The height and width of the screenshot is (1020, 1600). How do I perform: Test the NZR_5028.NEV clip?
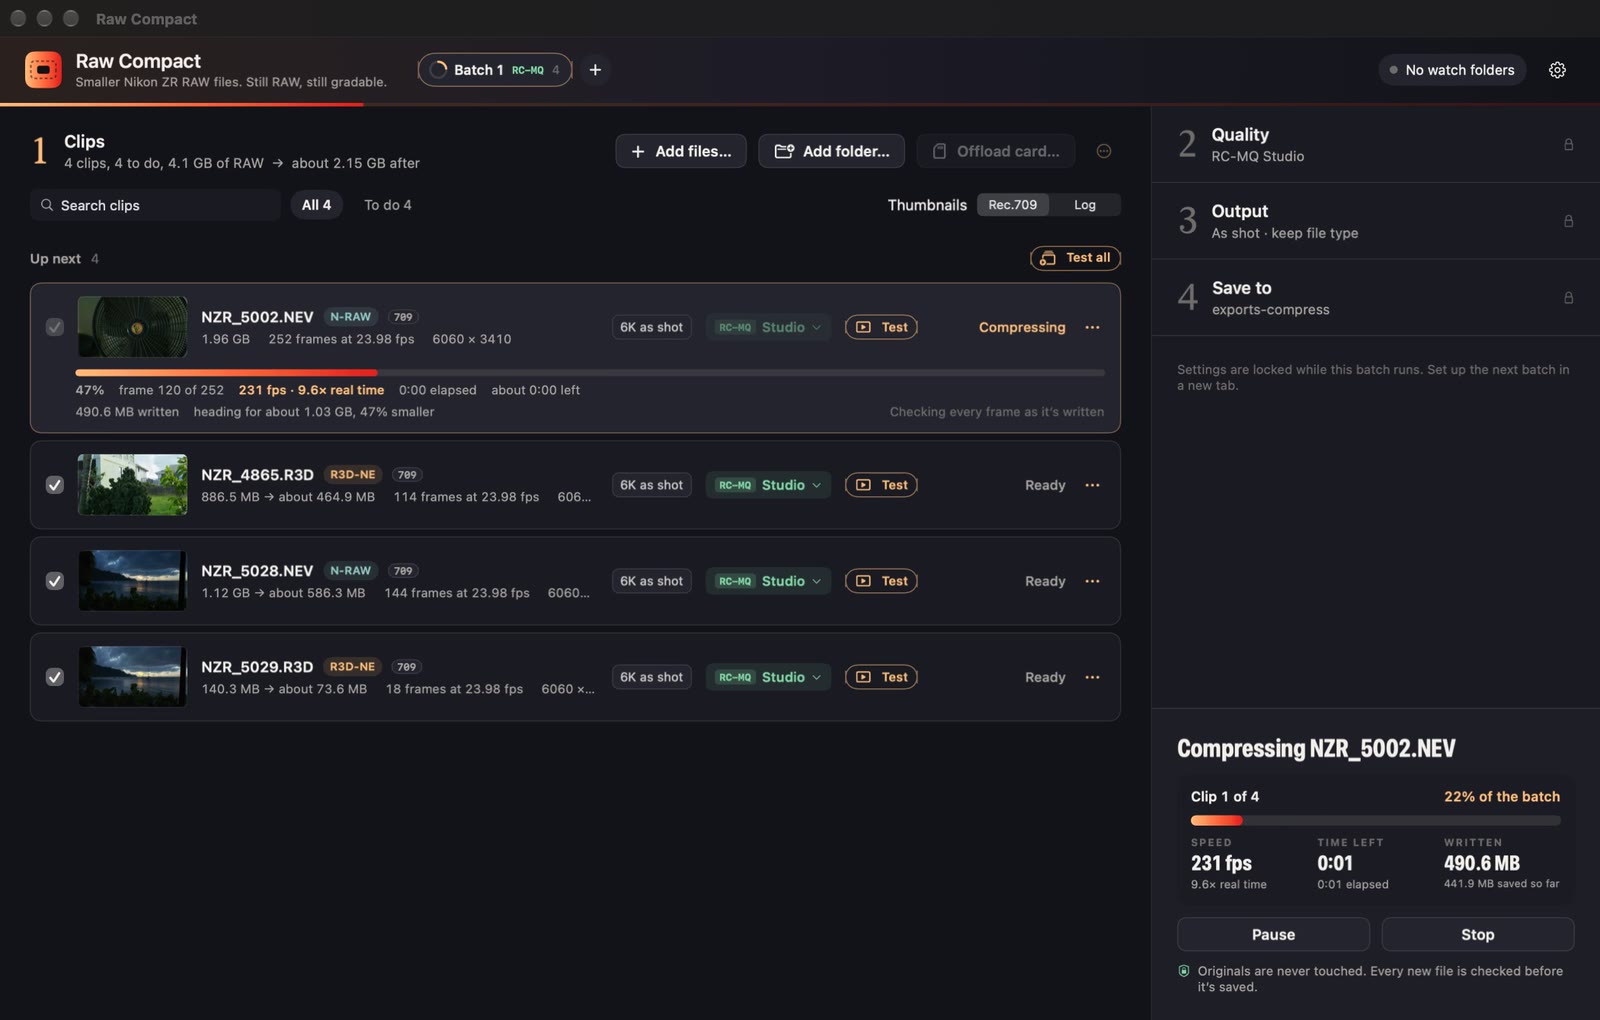click(x=881, y=581)
